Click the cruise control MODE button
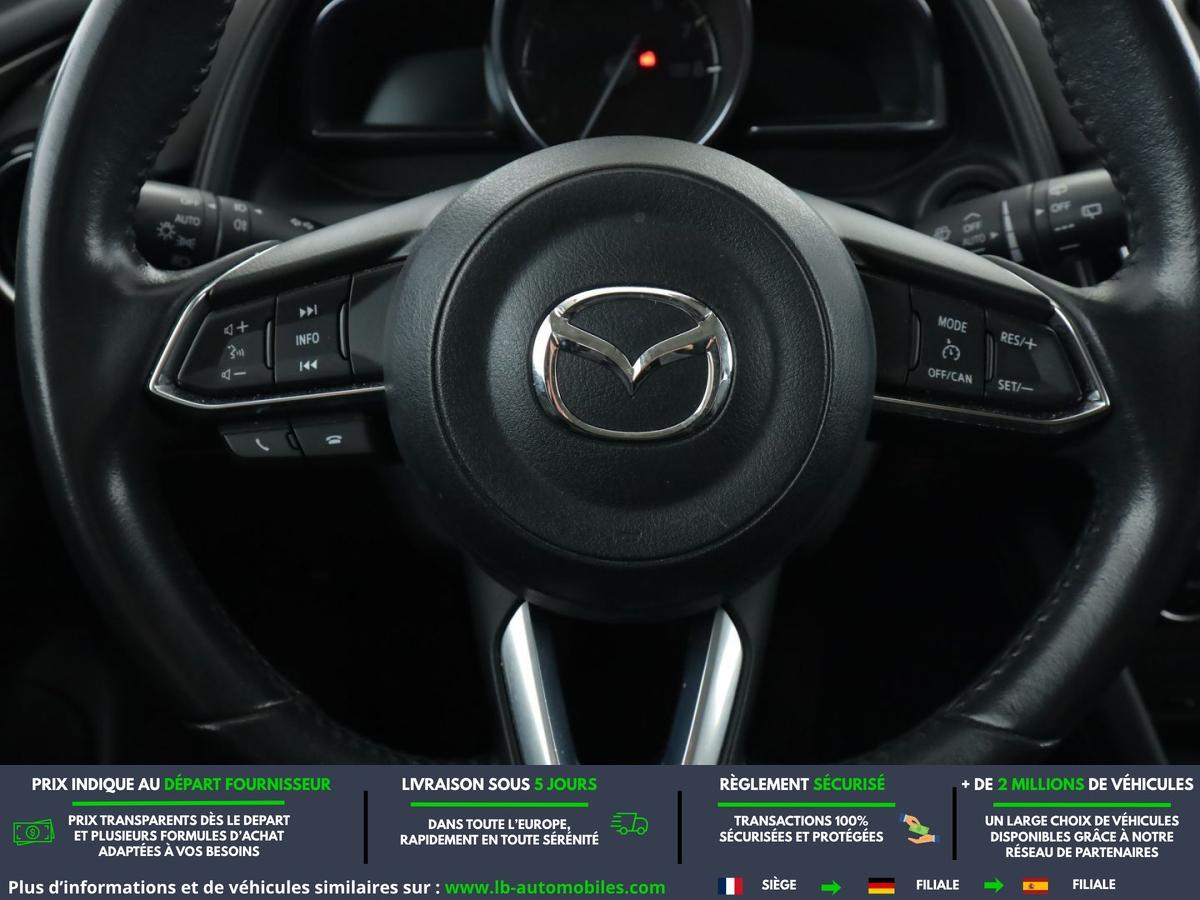The image size is (1200, 900). coord(951,324)
